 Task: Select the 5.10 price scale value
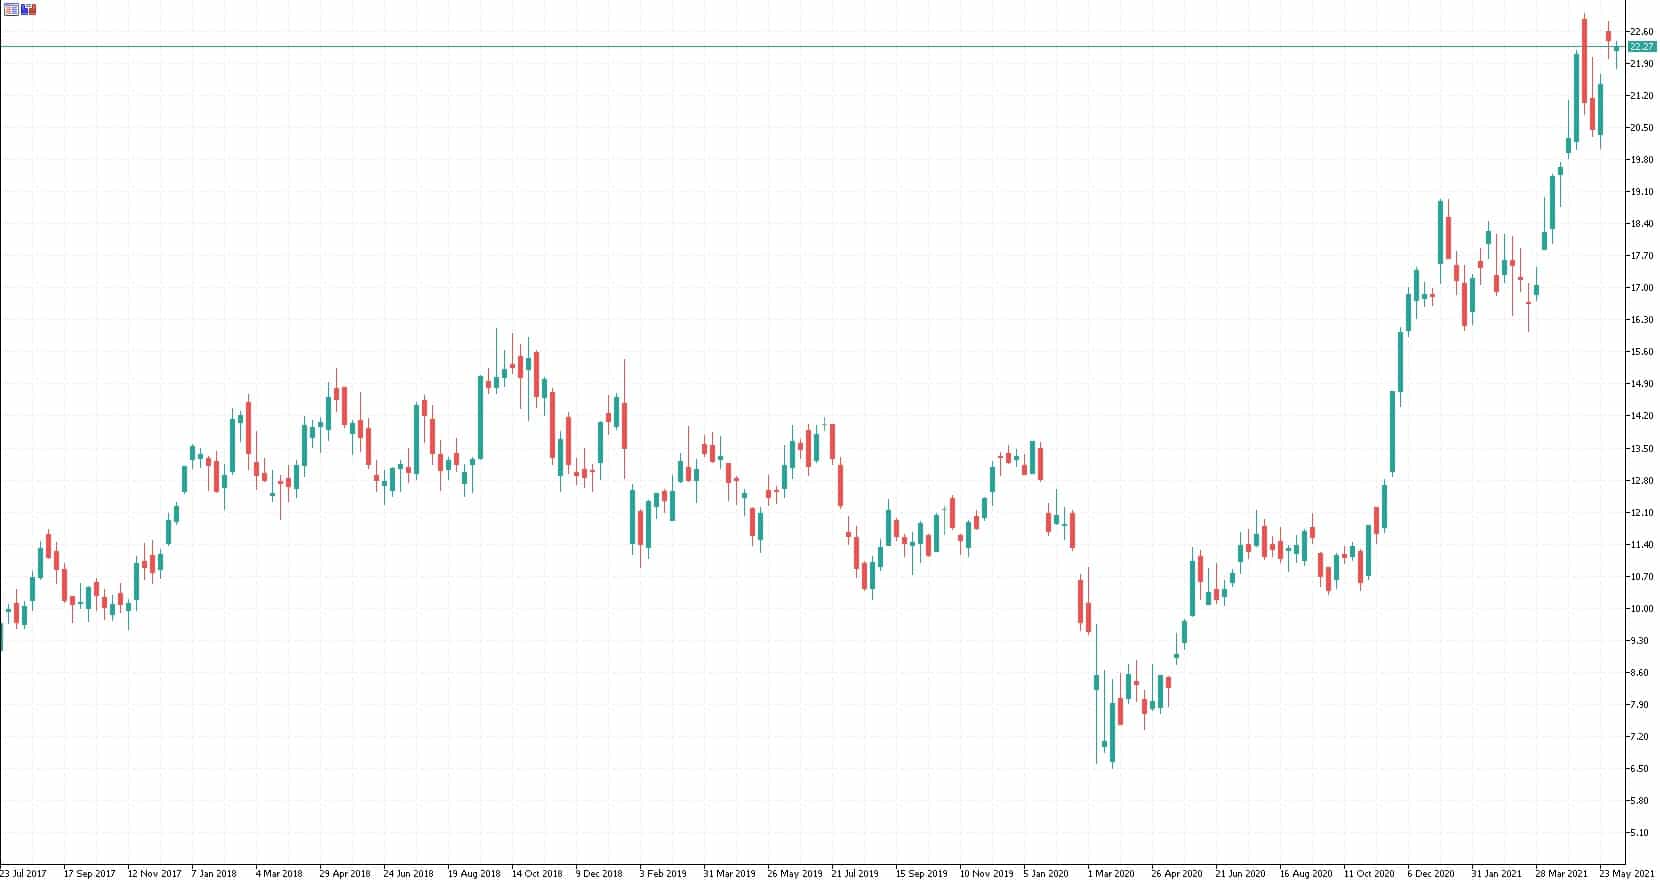(x=1641, y=833)
